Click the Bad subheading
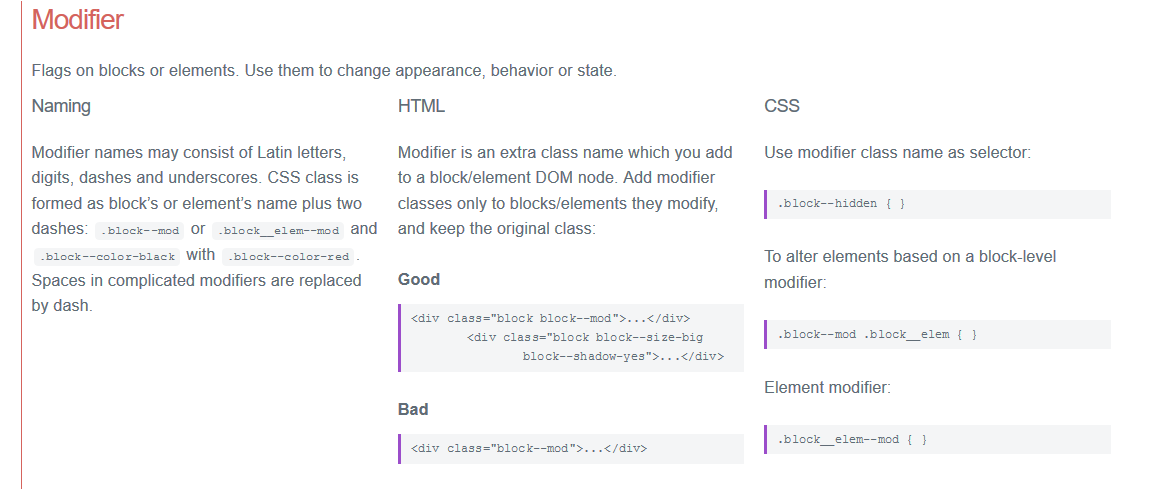This screenshot has width=1159, height=494. point(412,409)
